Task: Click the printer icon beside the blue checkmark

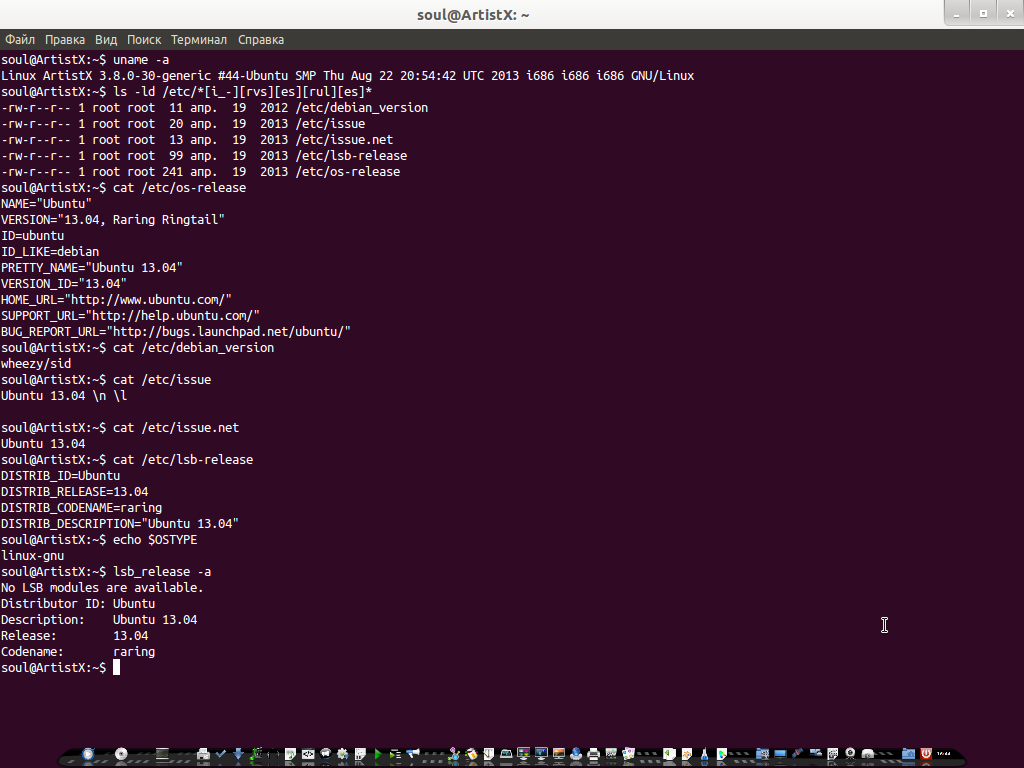Action: 203,755
